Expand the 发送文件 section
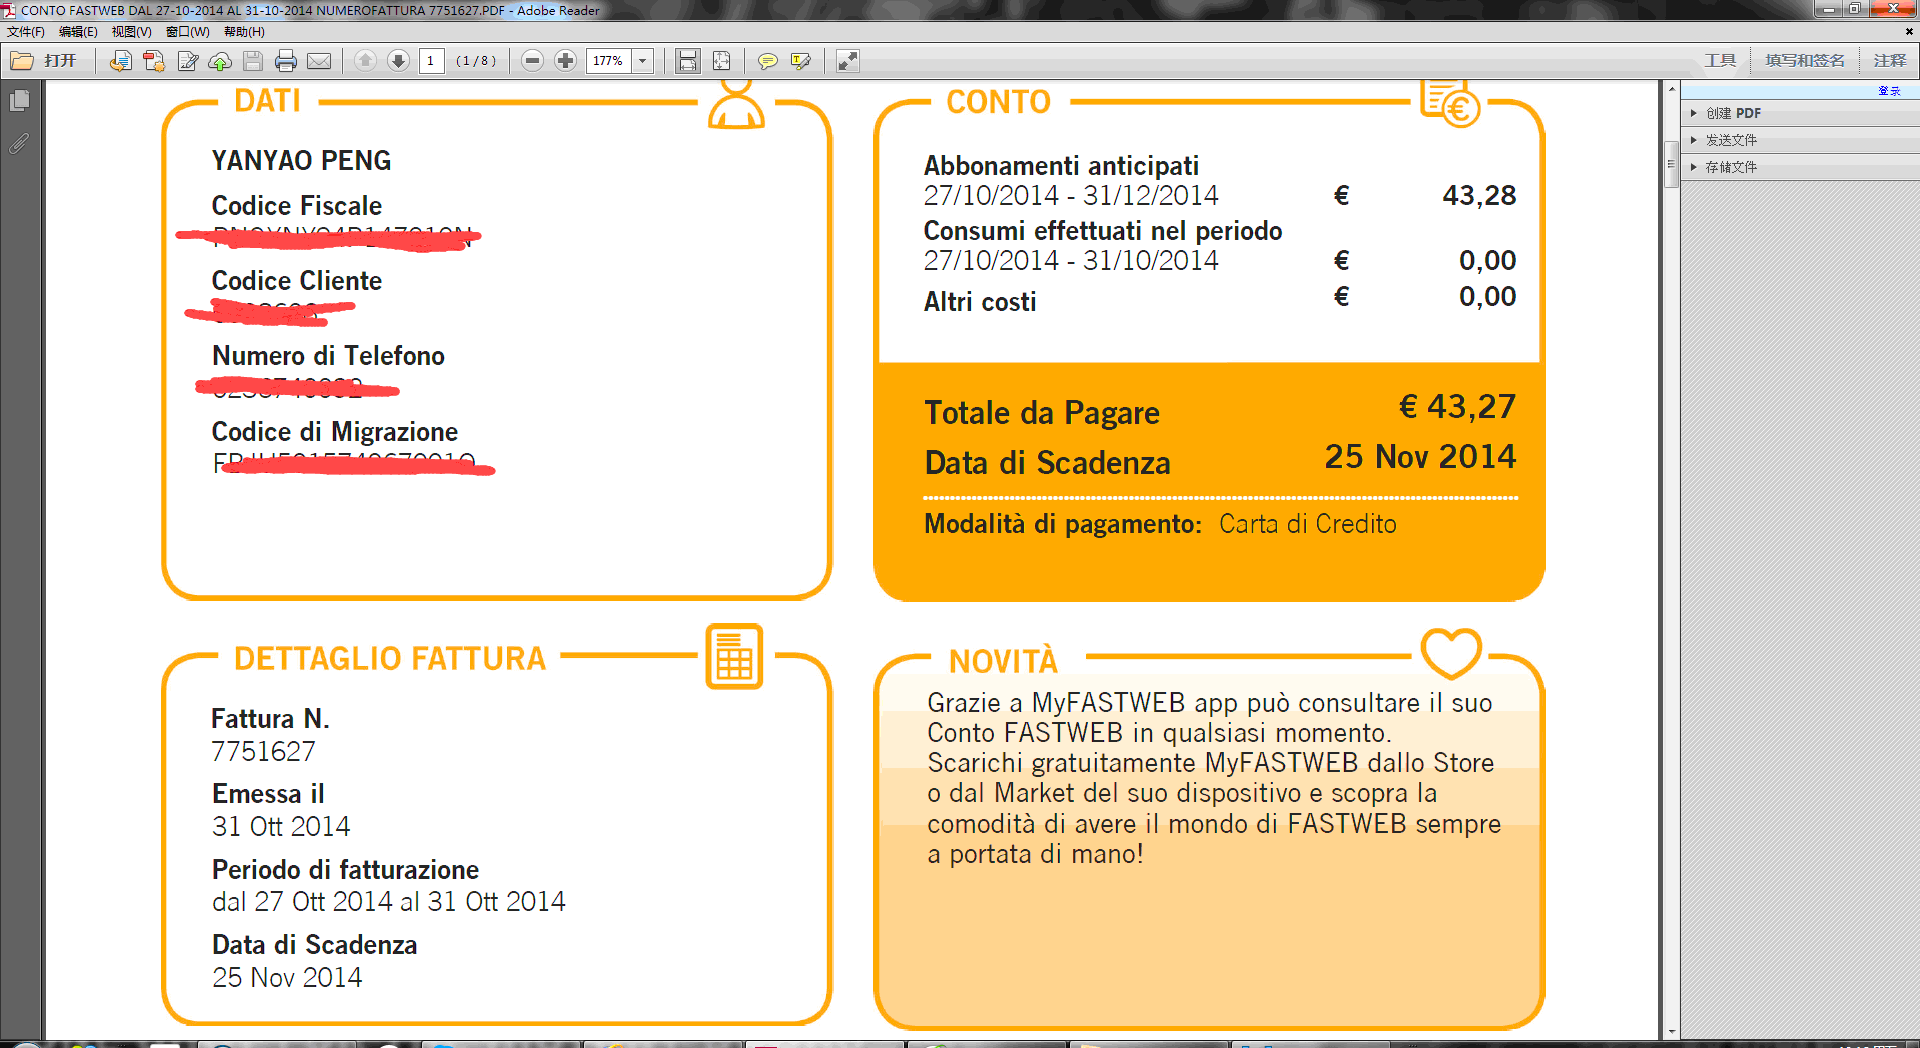1920x1048 pixels. pos(1800,140)
